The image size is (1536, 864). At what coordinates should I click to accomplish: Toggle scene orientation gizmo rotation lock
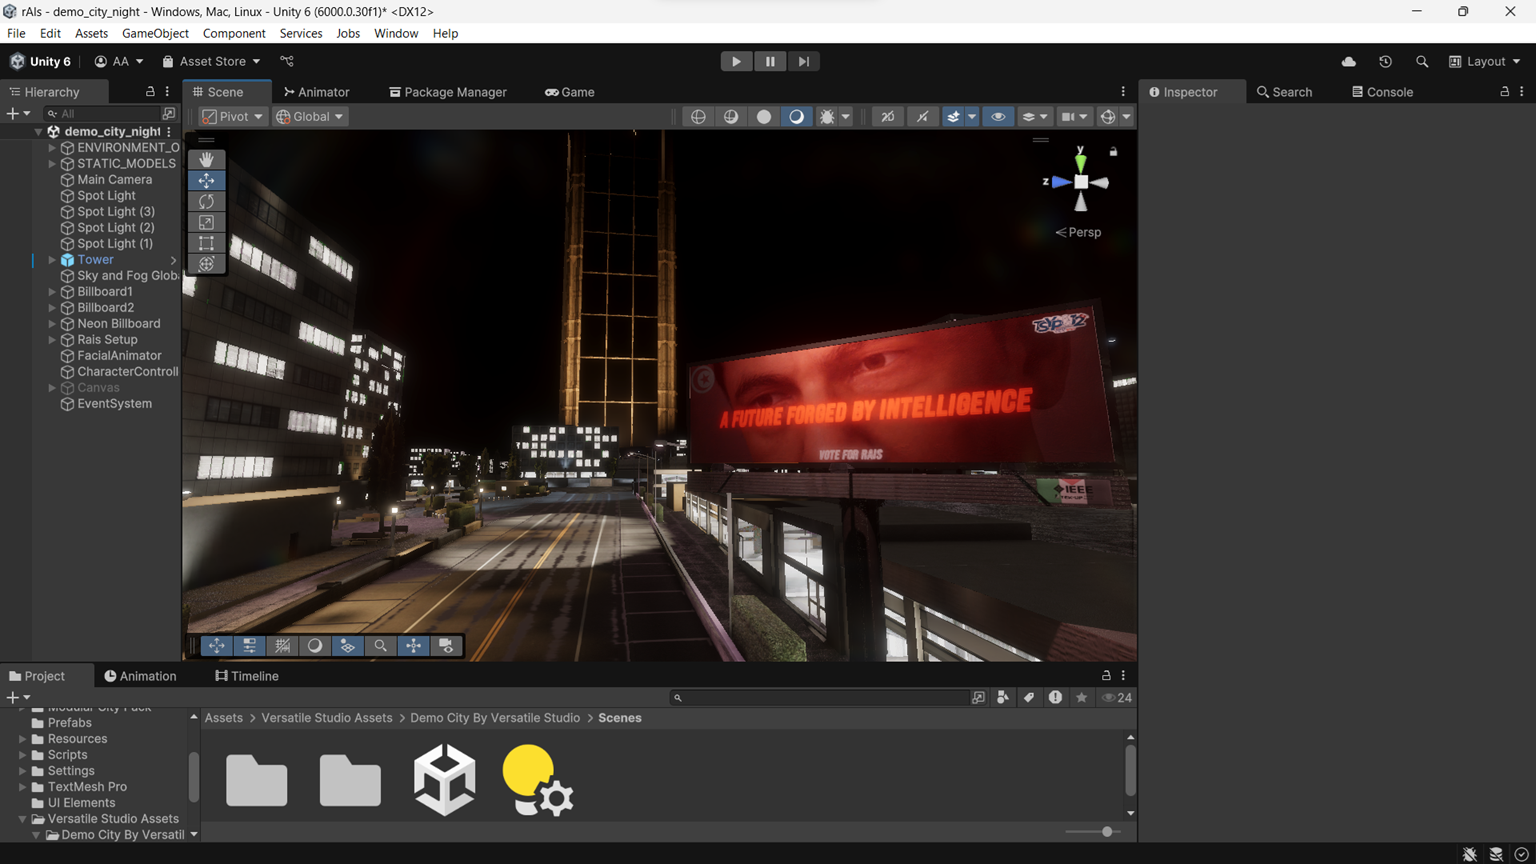click(x=1113, y=152)
